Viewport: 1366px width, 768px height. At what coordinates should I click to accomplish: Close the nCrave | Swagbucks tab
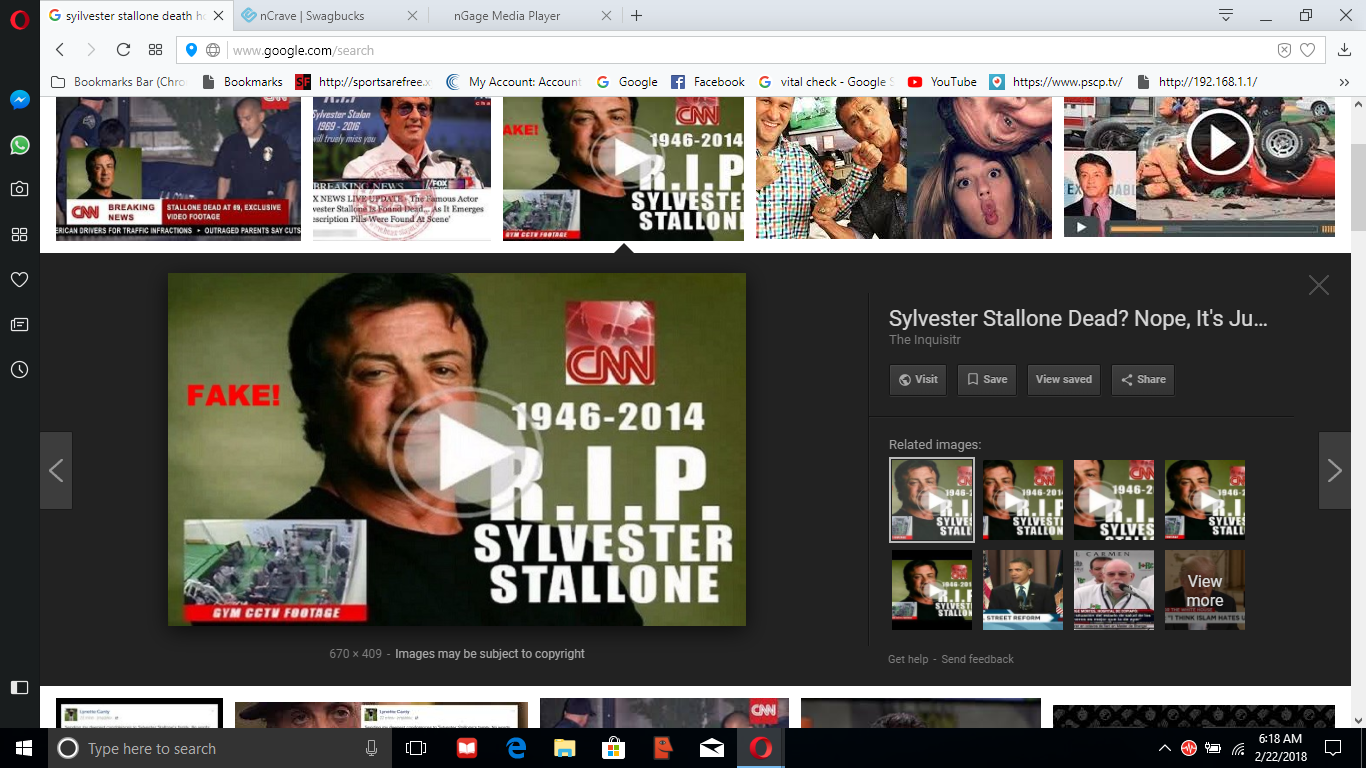click(411, 16)
